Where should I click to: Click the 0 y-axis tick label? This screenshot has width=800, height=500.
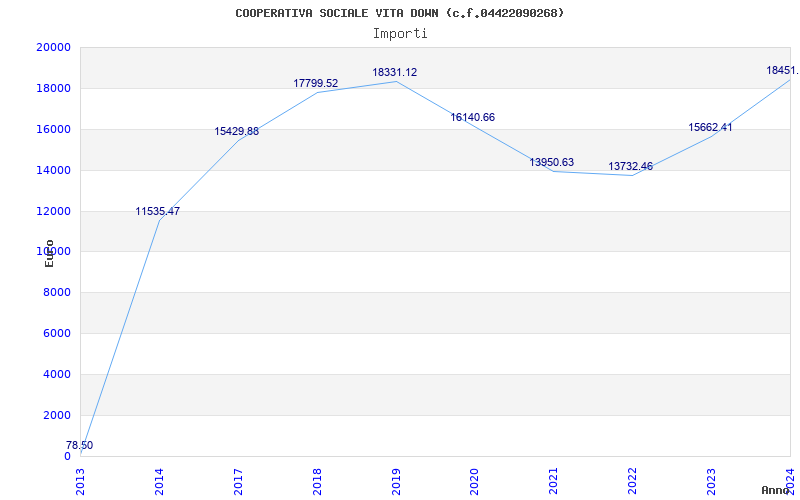[67, 456]
